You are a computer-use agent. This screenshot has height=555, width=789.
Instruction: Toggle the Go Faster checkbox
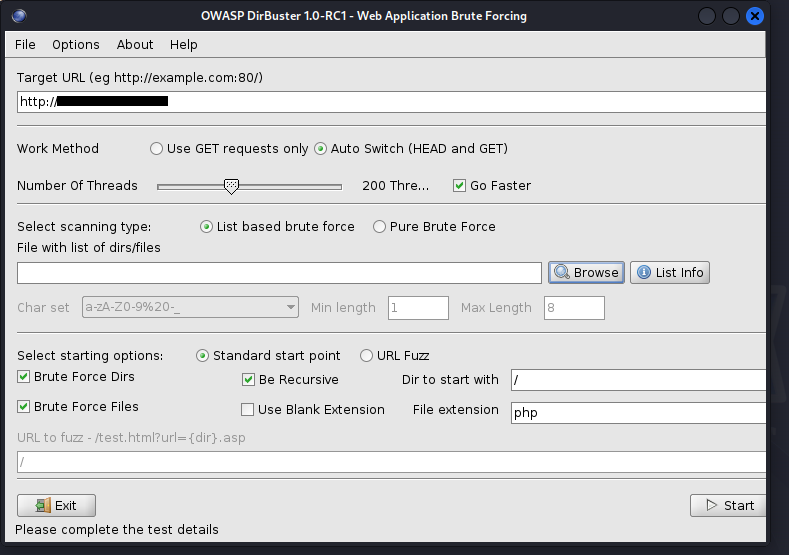460,185
